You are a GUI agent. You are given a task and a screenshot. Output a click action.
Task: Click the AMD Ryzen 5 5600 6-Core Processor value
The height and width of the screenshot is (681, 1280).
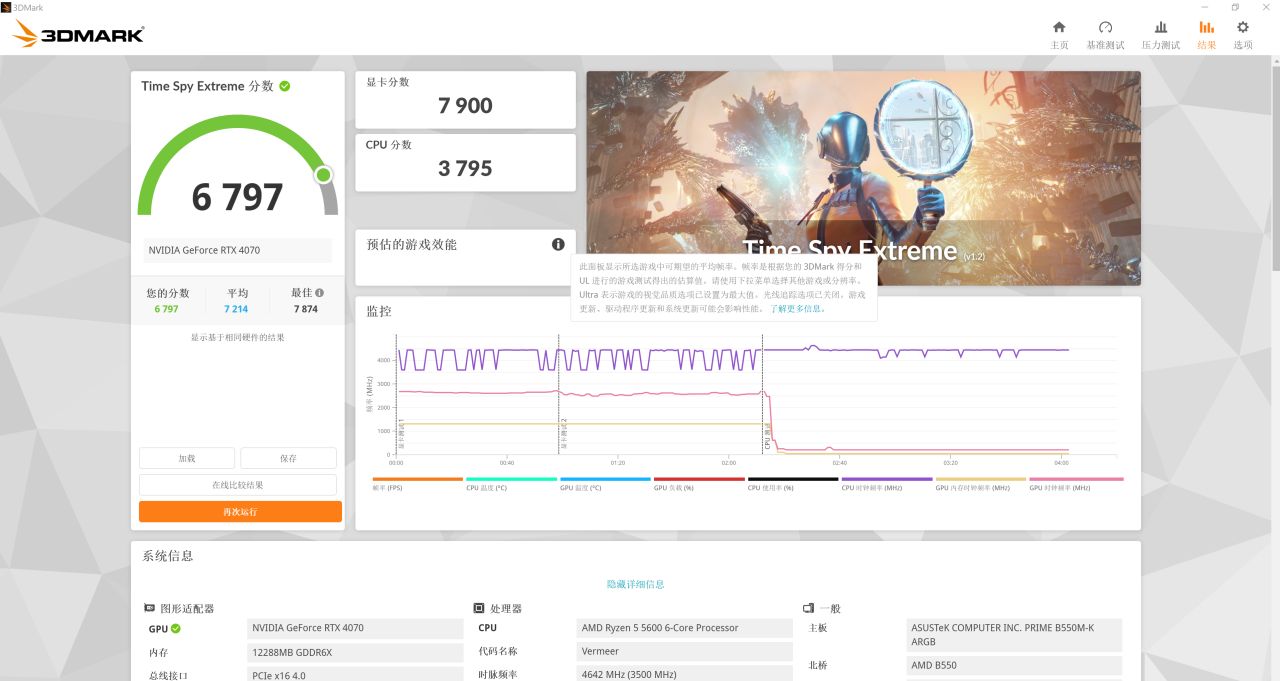pos(685,628)
